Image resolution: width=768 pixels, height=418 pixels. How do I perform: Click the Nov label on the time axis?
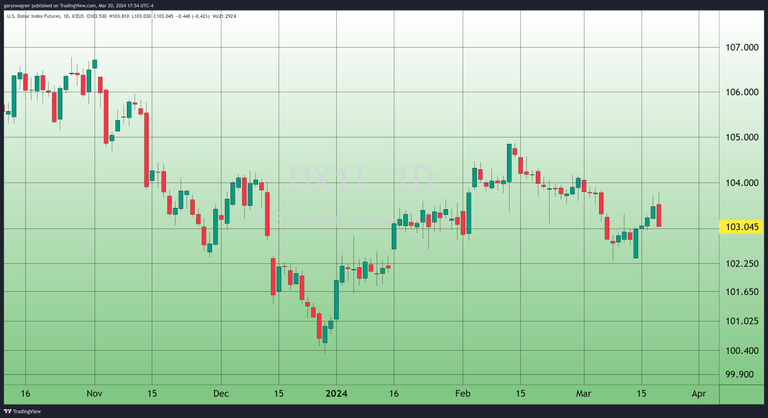[x=93, y=394]
